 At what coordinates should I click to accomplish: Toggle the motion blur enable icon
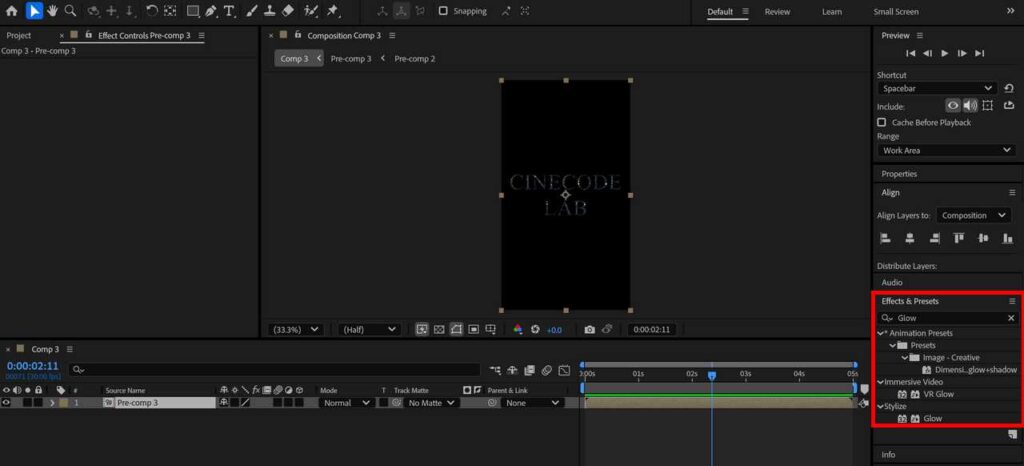[547, 370]
